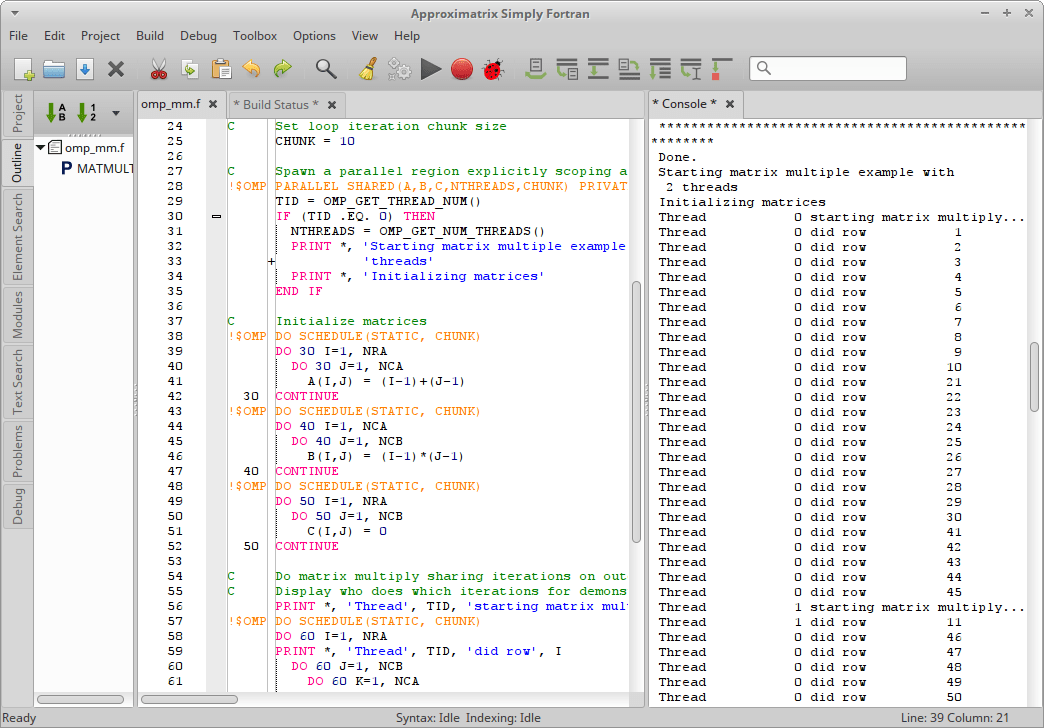Click the debug icon with red square
Image resolution: width=1044 pixels, height=728 pixels.
[x=722, y=69]
